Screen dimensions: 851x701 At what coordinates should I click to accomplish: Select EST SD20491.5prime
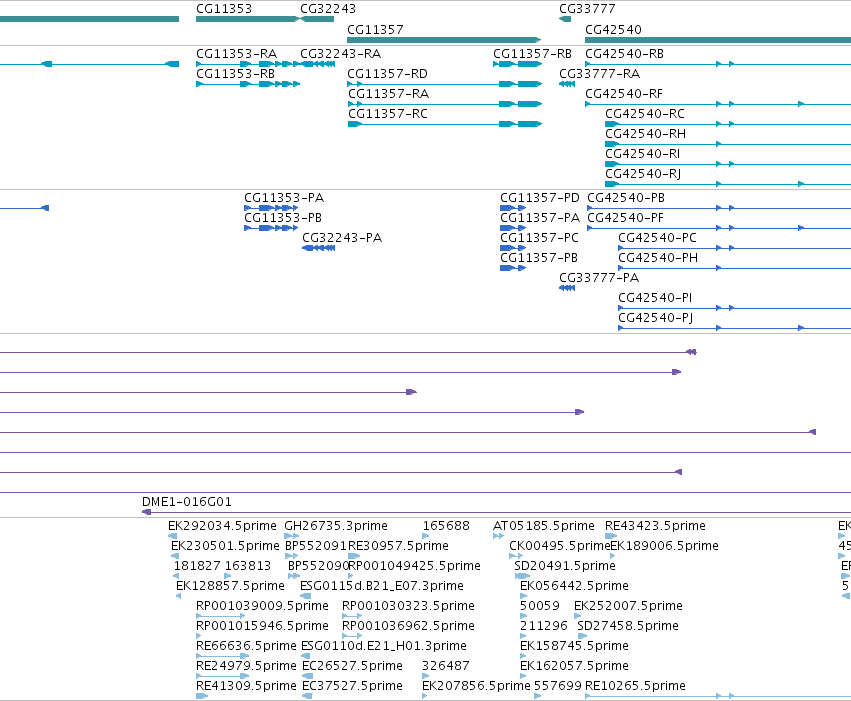click(565, 566)
